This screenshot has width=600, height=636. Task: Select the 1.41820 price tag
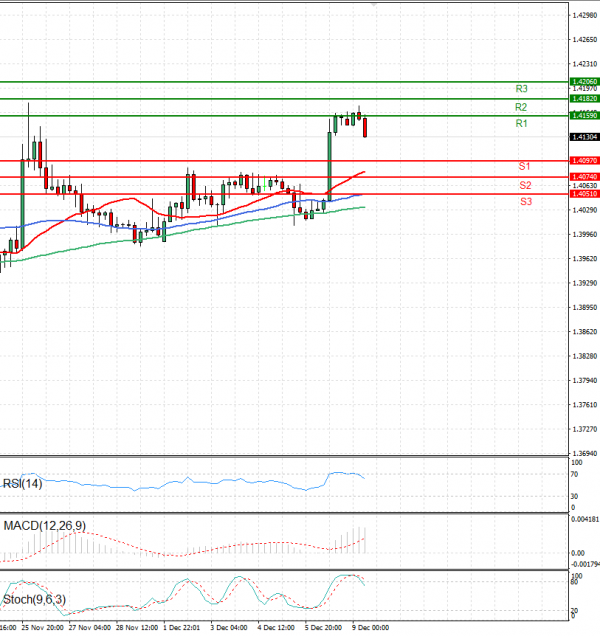tap(585, 99)
